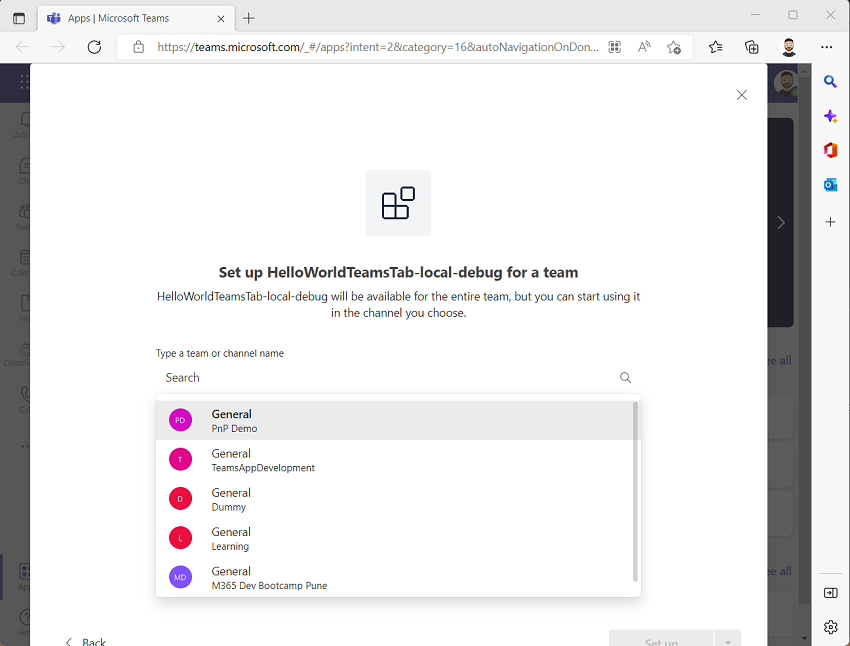Open browser profile menu
Screen dimensions: 850x646
[x=789, y=46]
